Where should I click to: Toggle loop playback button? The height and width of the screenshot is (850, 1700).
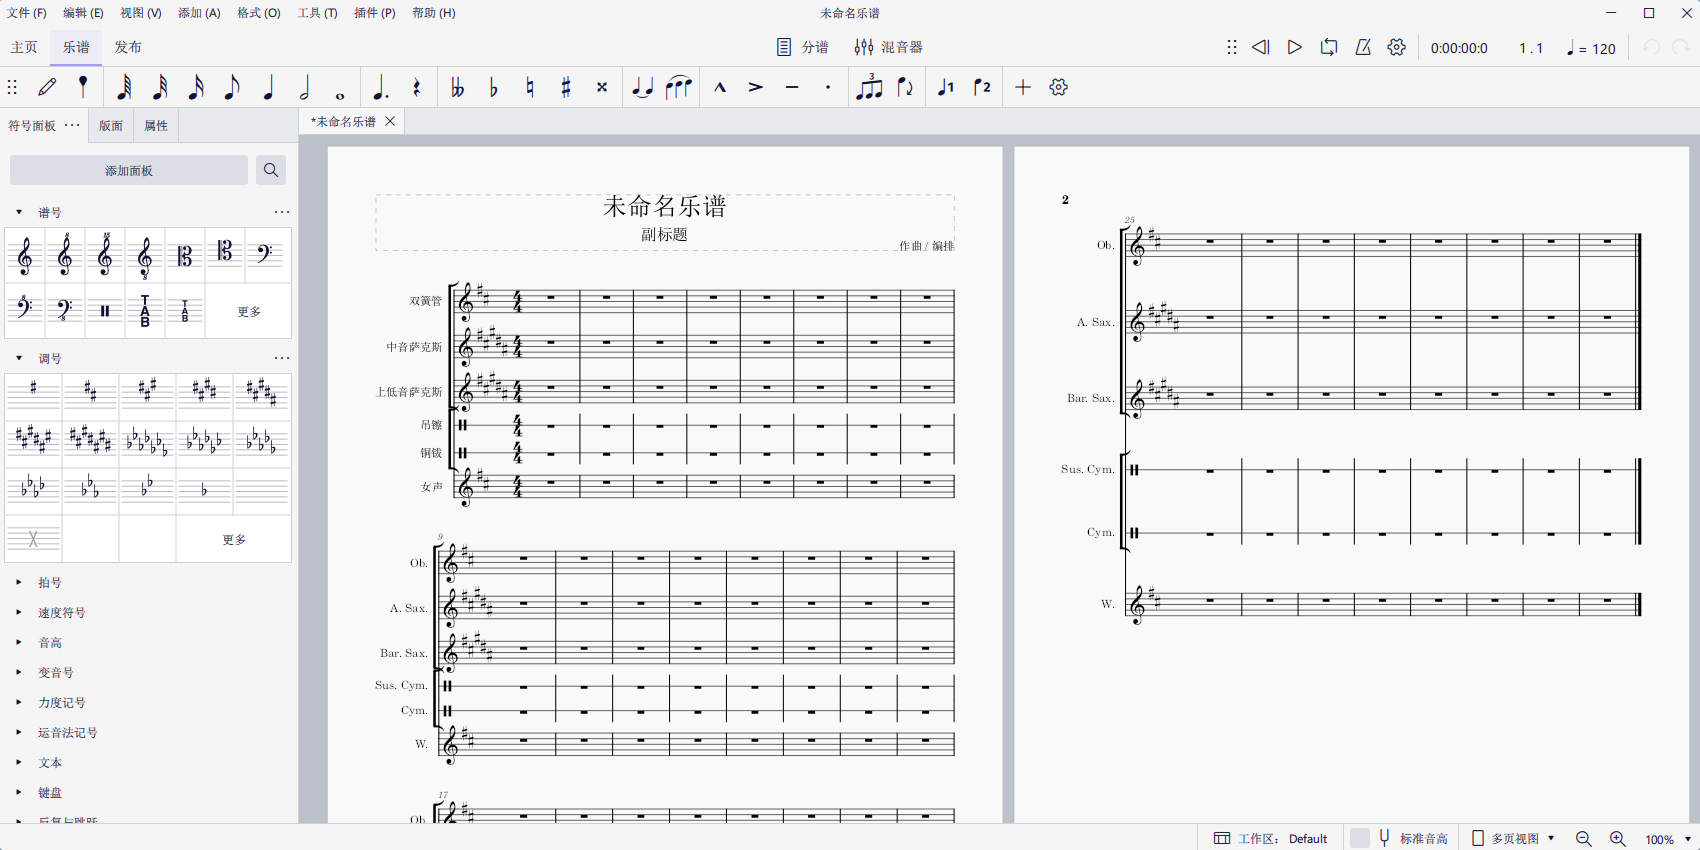pos(1328,47)
